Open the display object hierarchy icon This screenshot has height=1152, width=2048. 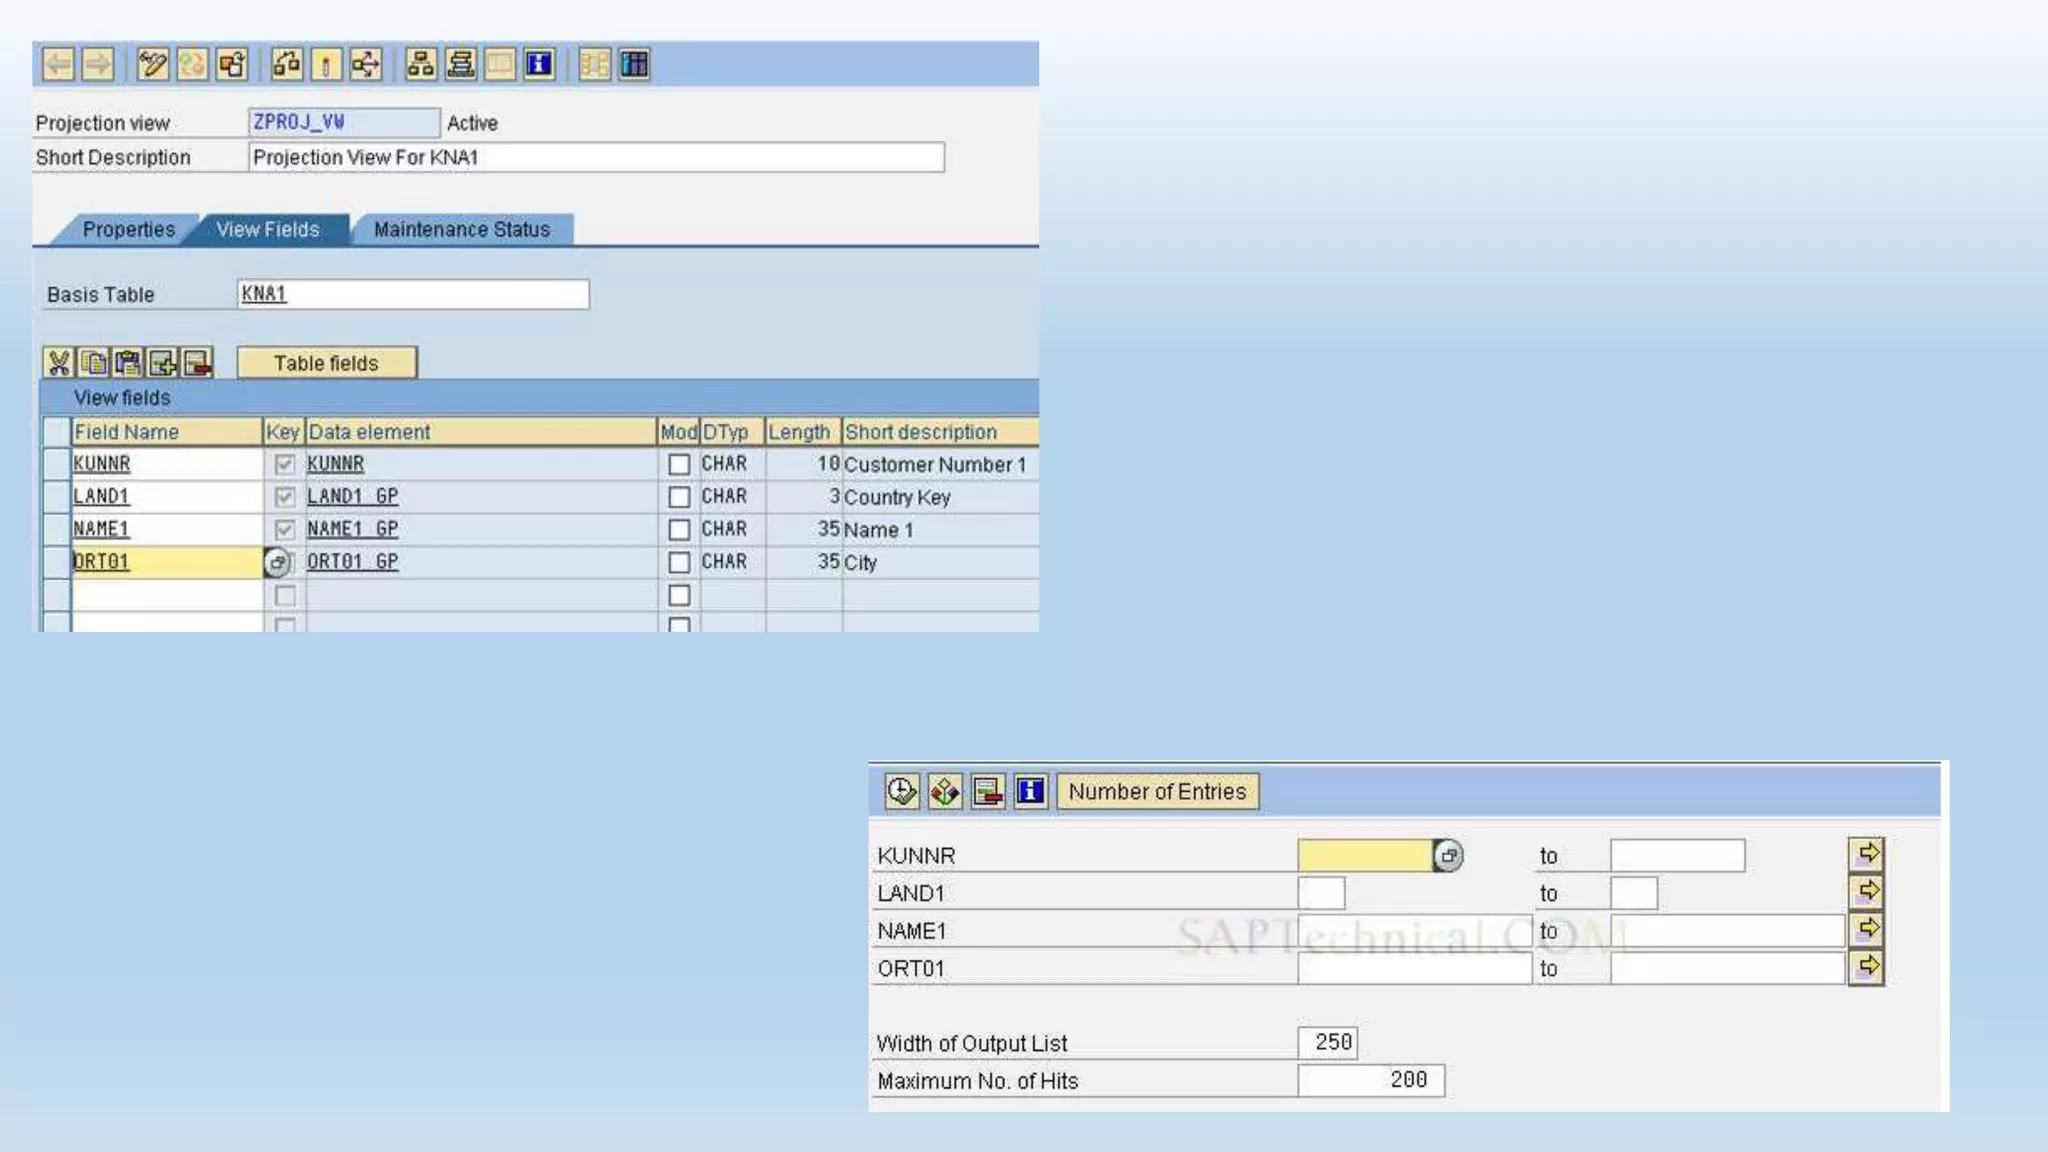421,65
